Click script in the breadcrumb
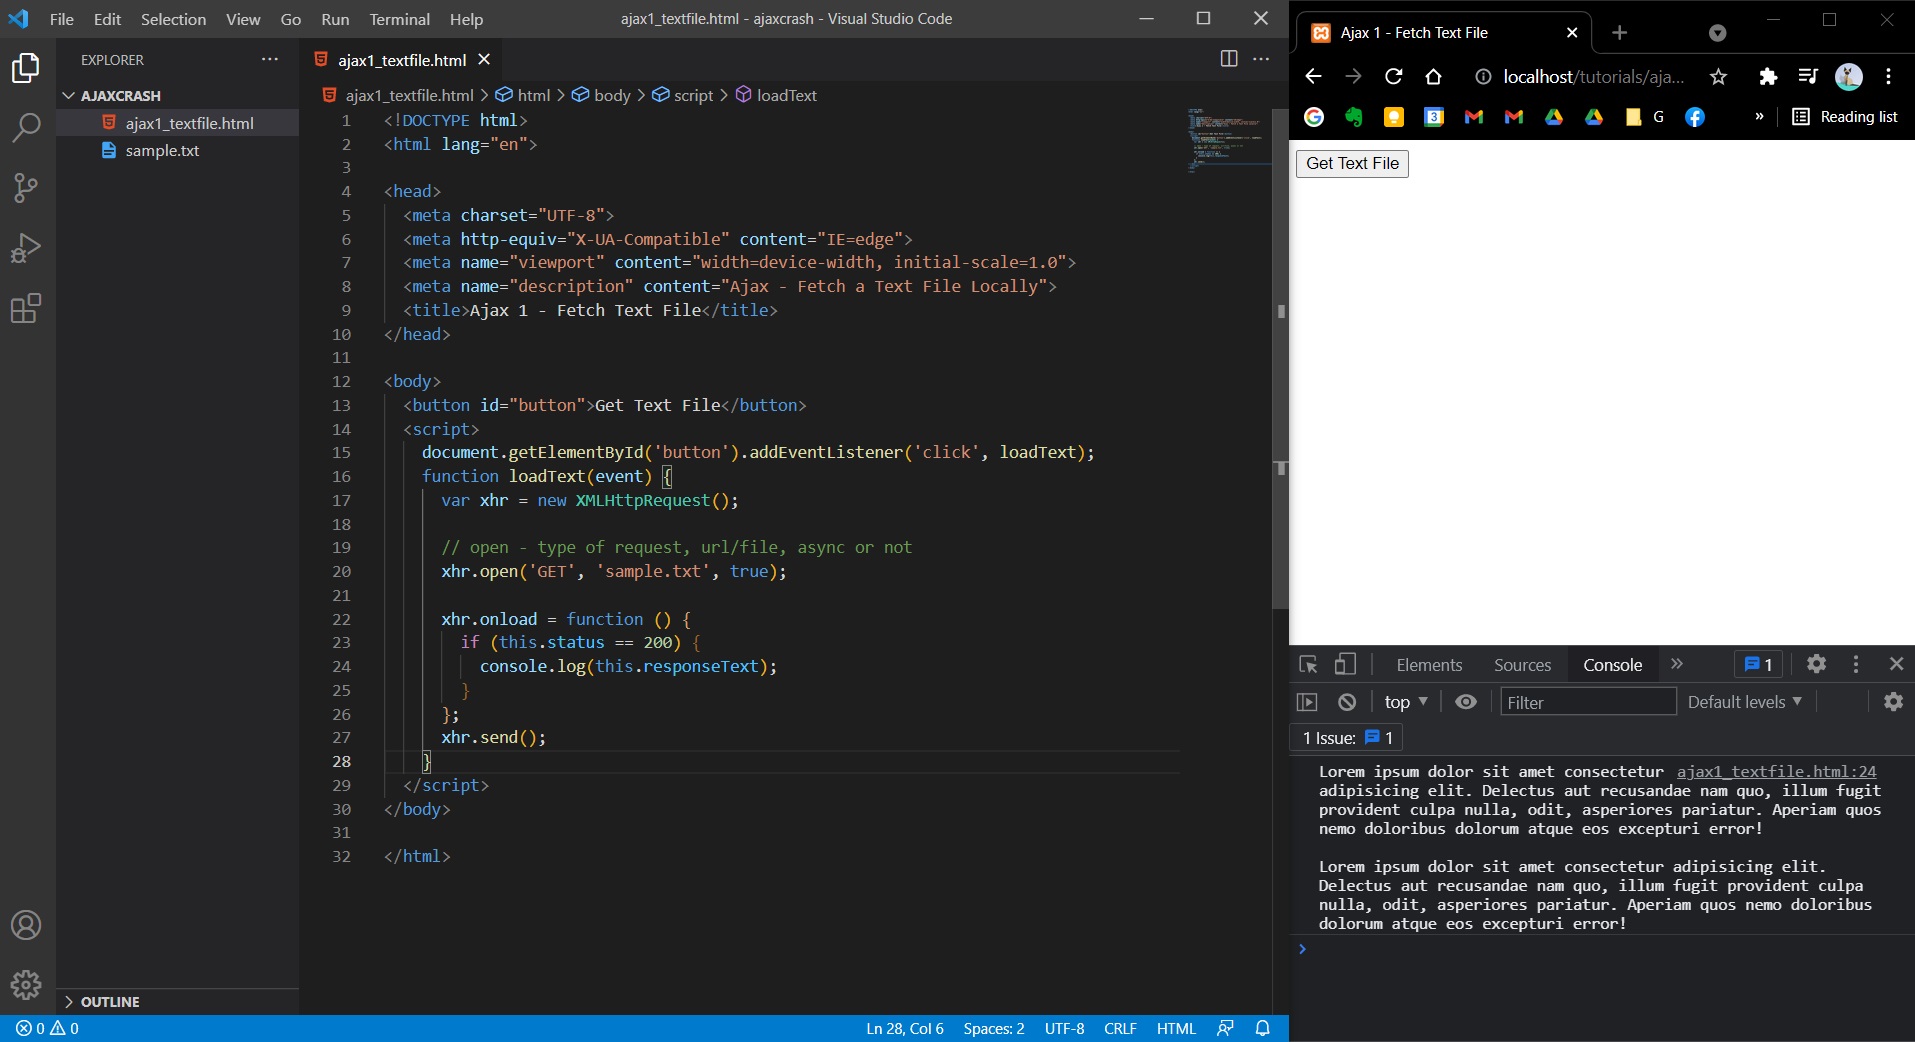Viewport: 1915px width, 1042px height. [693, 95]
